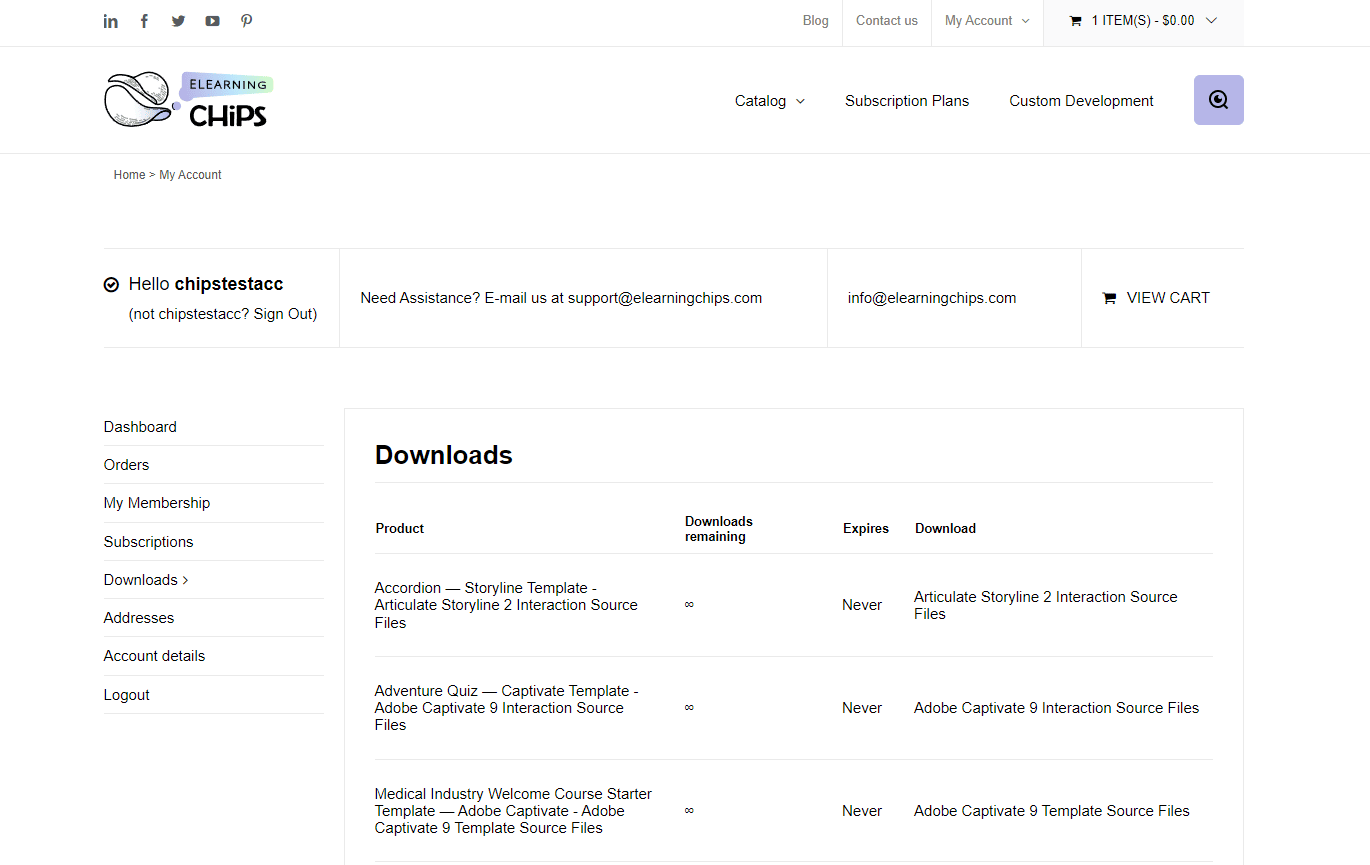Click the Sign Out link
This screenshot has width=1370, height=865.
[x=284, y=314]
